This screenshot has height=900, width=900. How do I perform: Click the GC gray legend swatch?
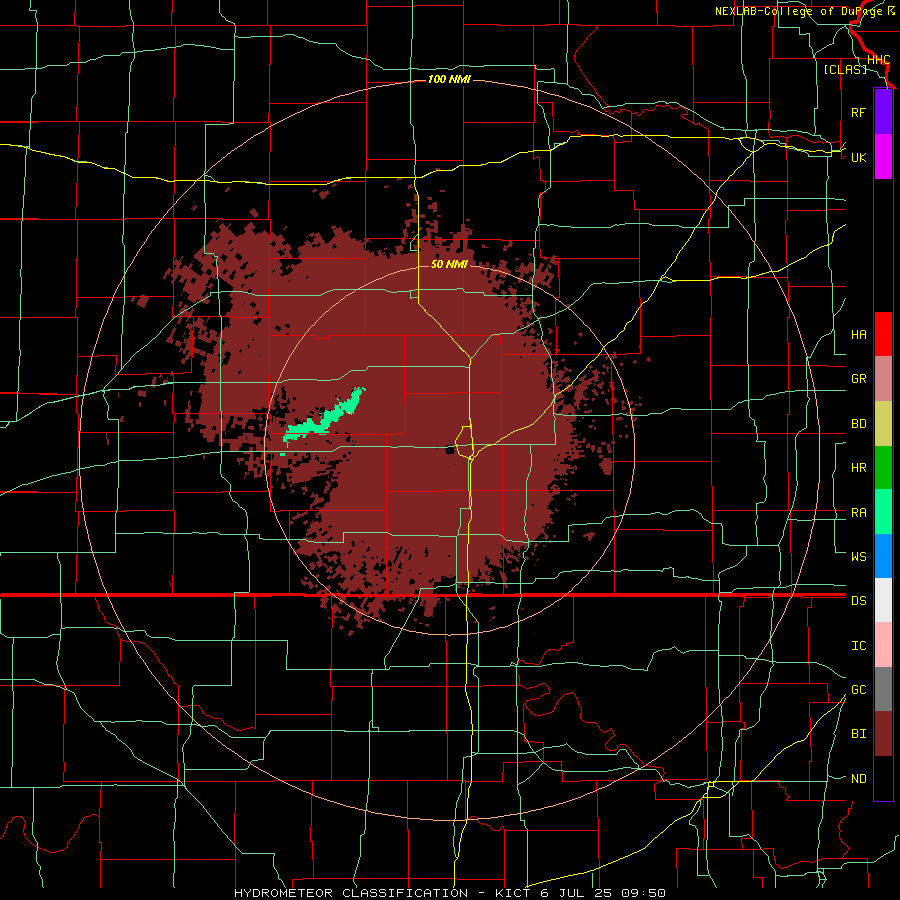[x=883, y=689]
